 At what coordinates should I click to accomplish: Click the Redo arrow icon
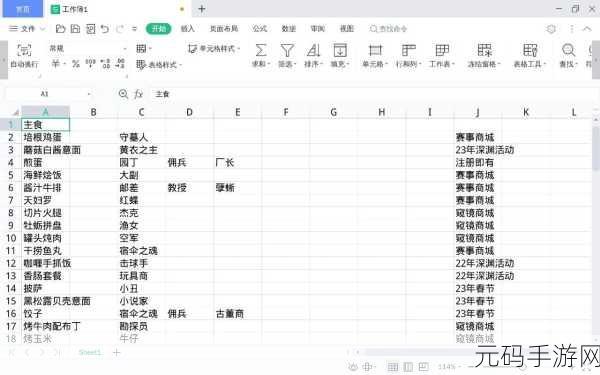click(120, 29)
